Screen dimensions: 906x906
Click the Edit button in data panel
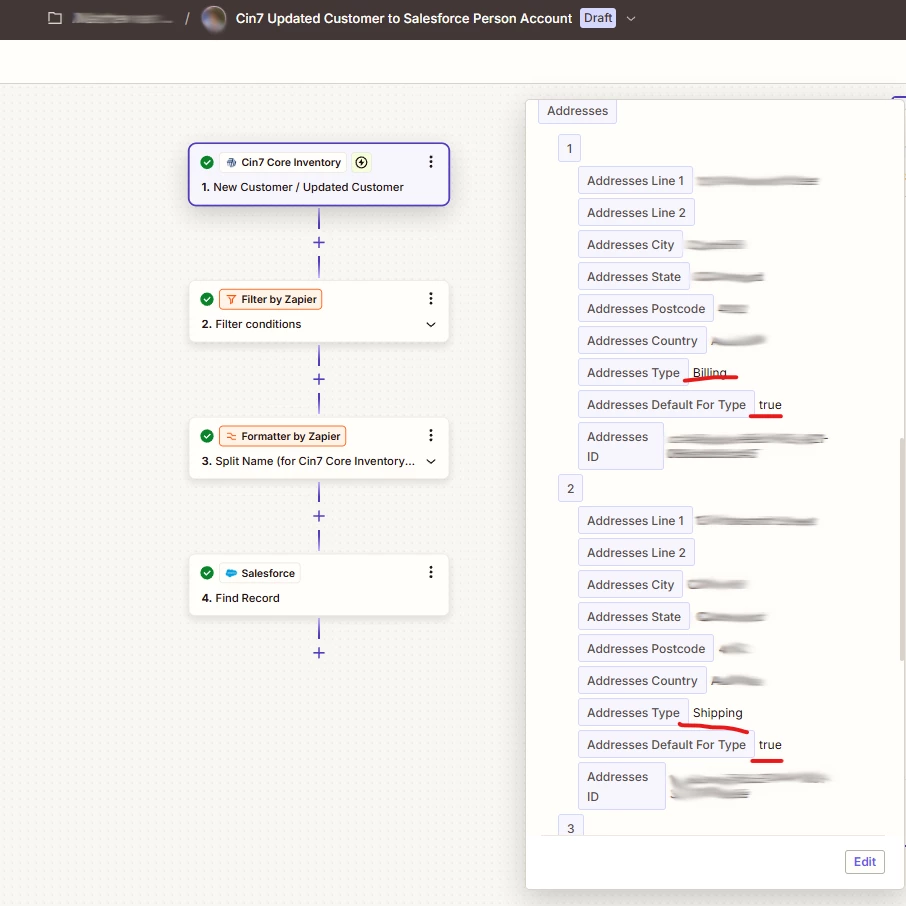coord(864,862)
